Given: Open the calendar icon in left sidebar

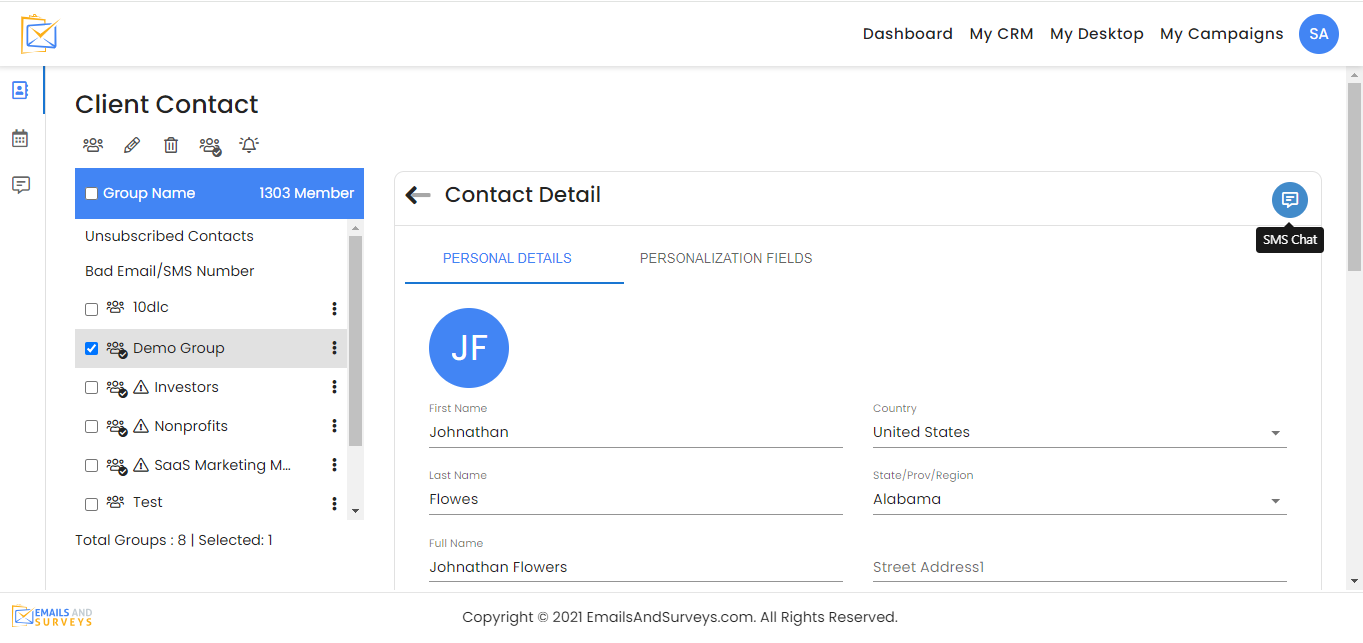Looking at the screenshot, I should 20,138.
